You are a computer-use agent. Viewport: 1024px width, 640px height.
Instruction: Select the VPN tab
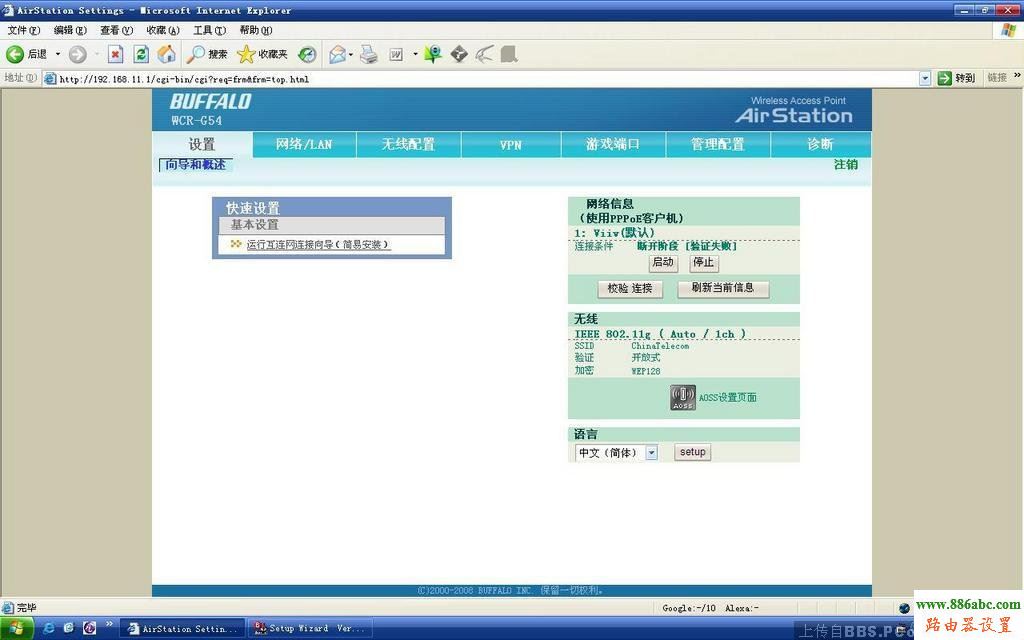click(x=511, y=144)
